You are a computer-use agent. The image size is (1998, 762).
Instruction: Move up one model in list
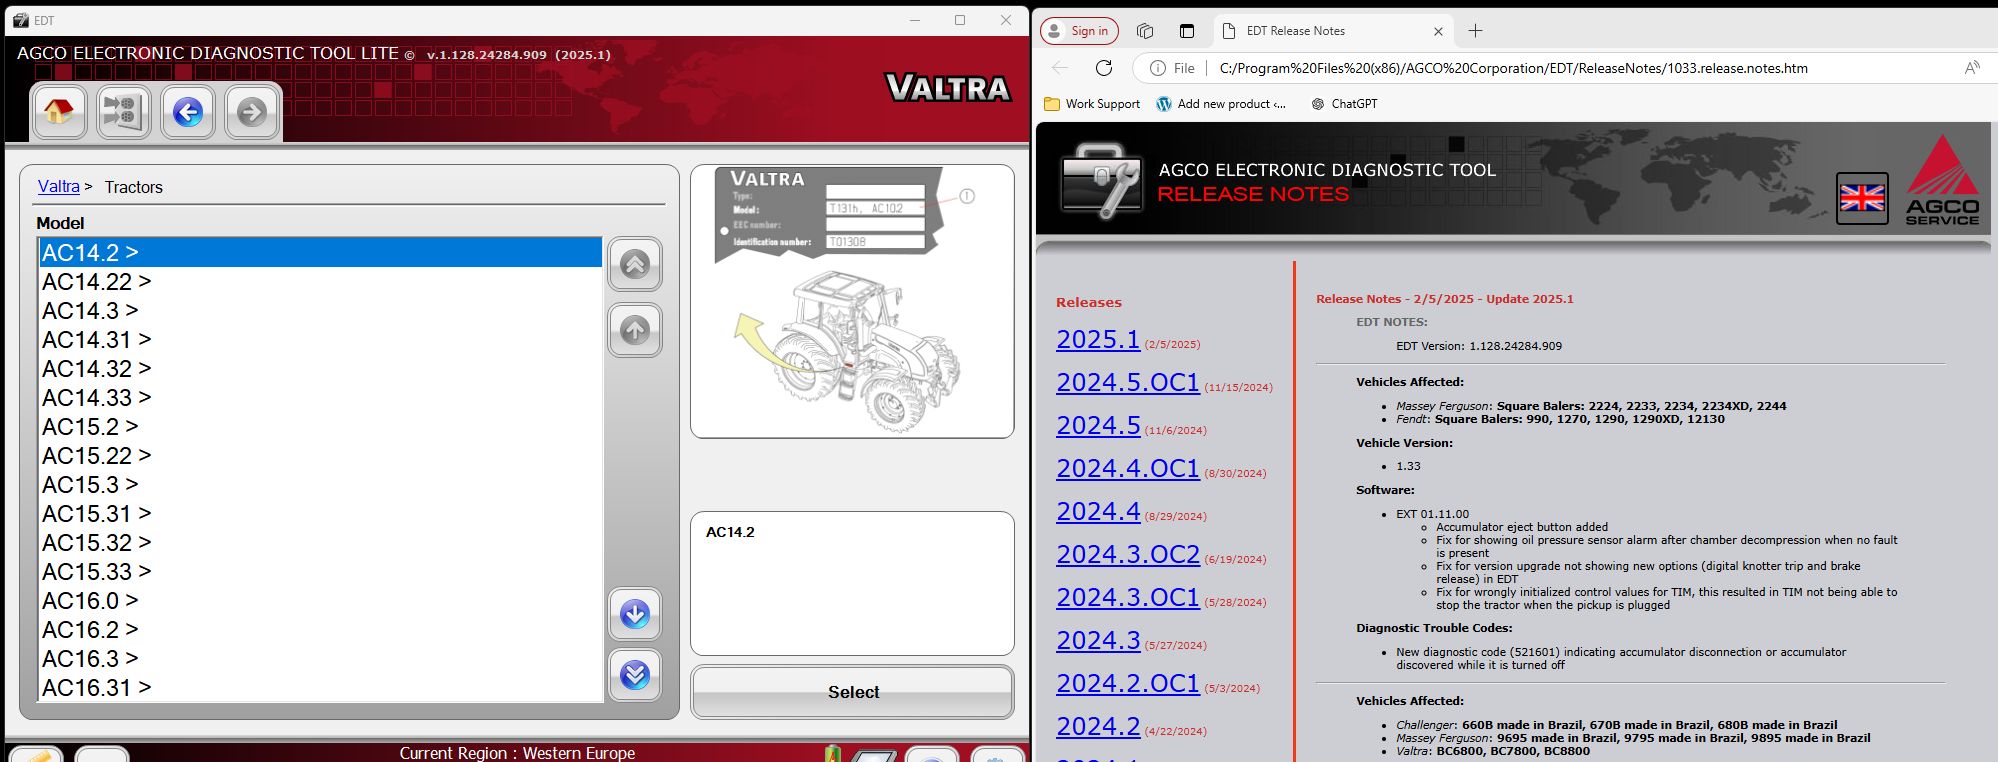(635, 330)
